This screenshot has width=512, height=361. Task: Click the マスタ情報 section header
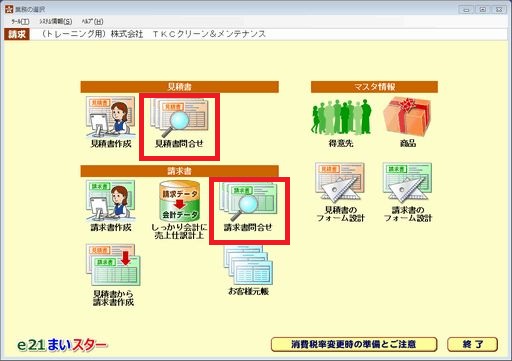pos(374,87)
